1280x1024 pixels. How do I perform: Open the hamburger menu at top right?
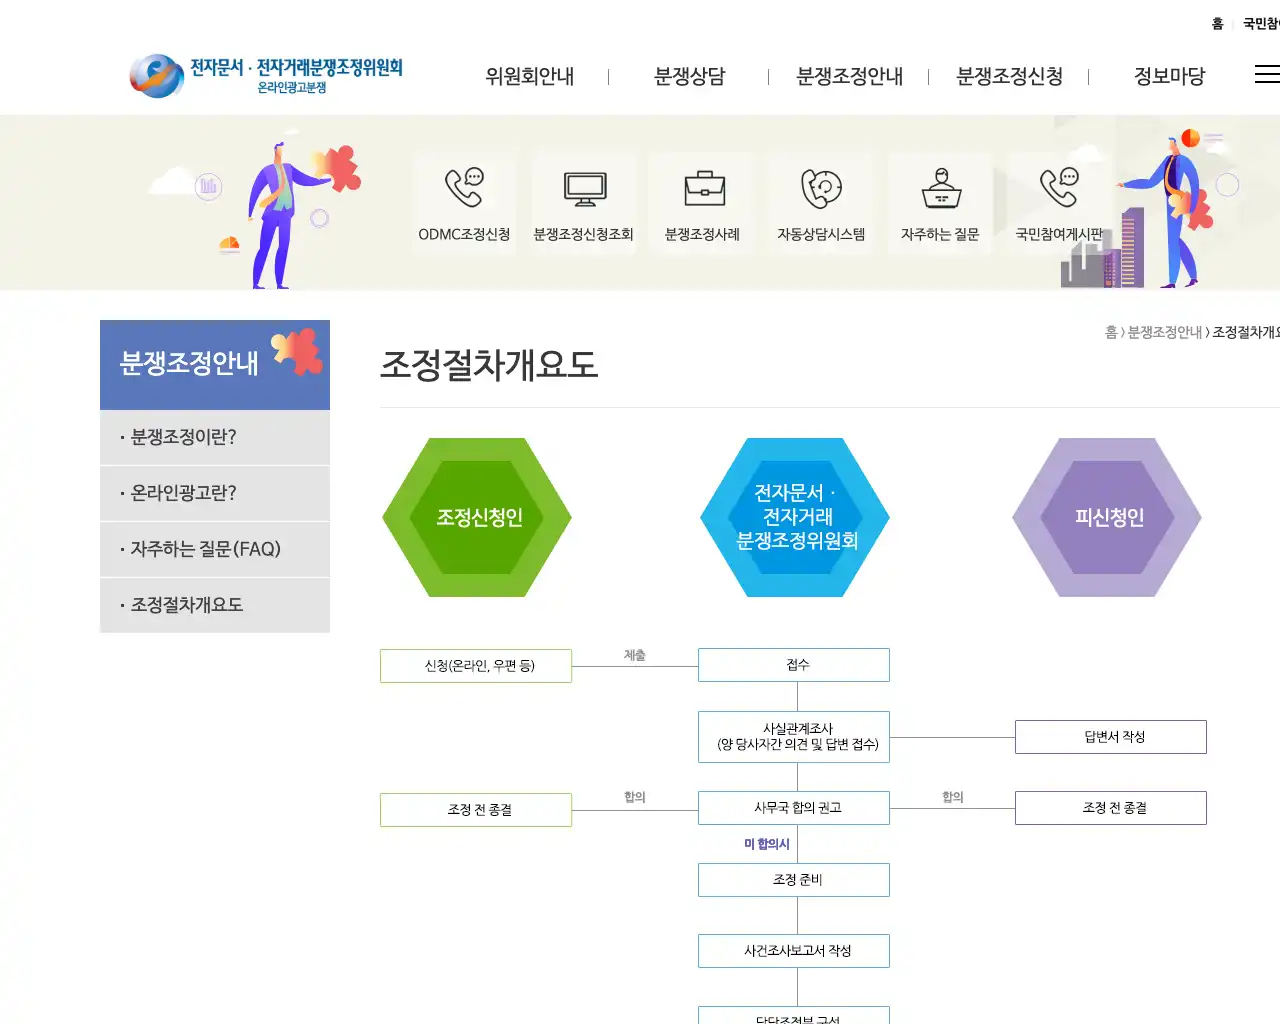tap(1266, 74)
